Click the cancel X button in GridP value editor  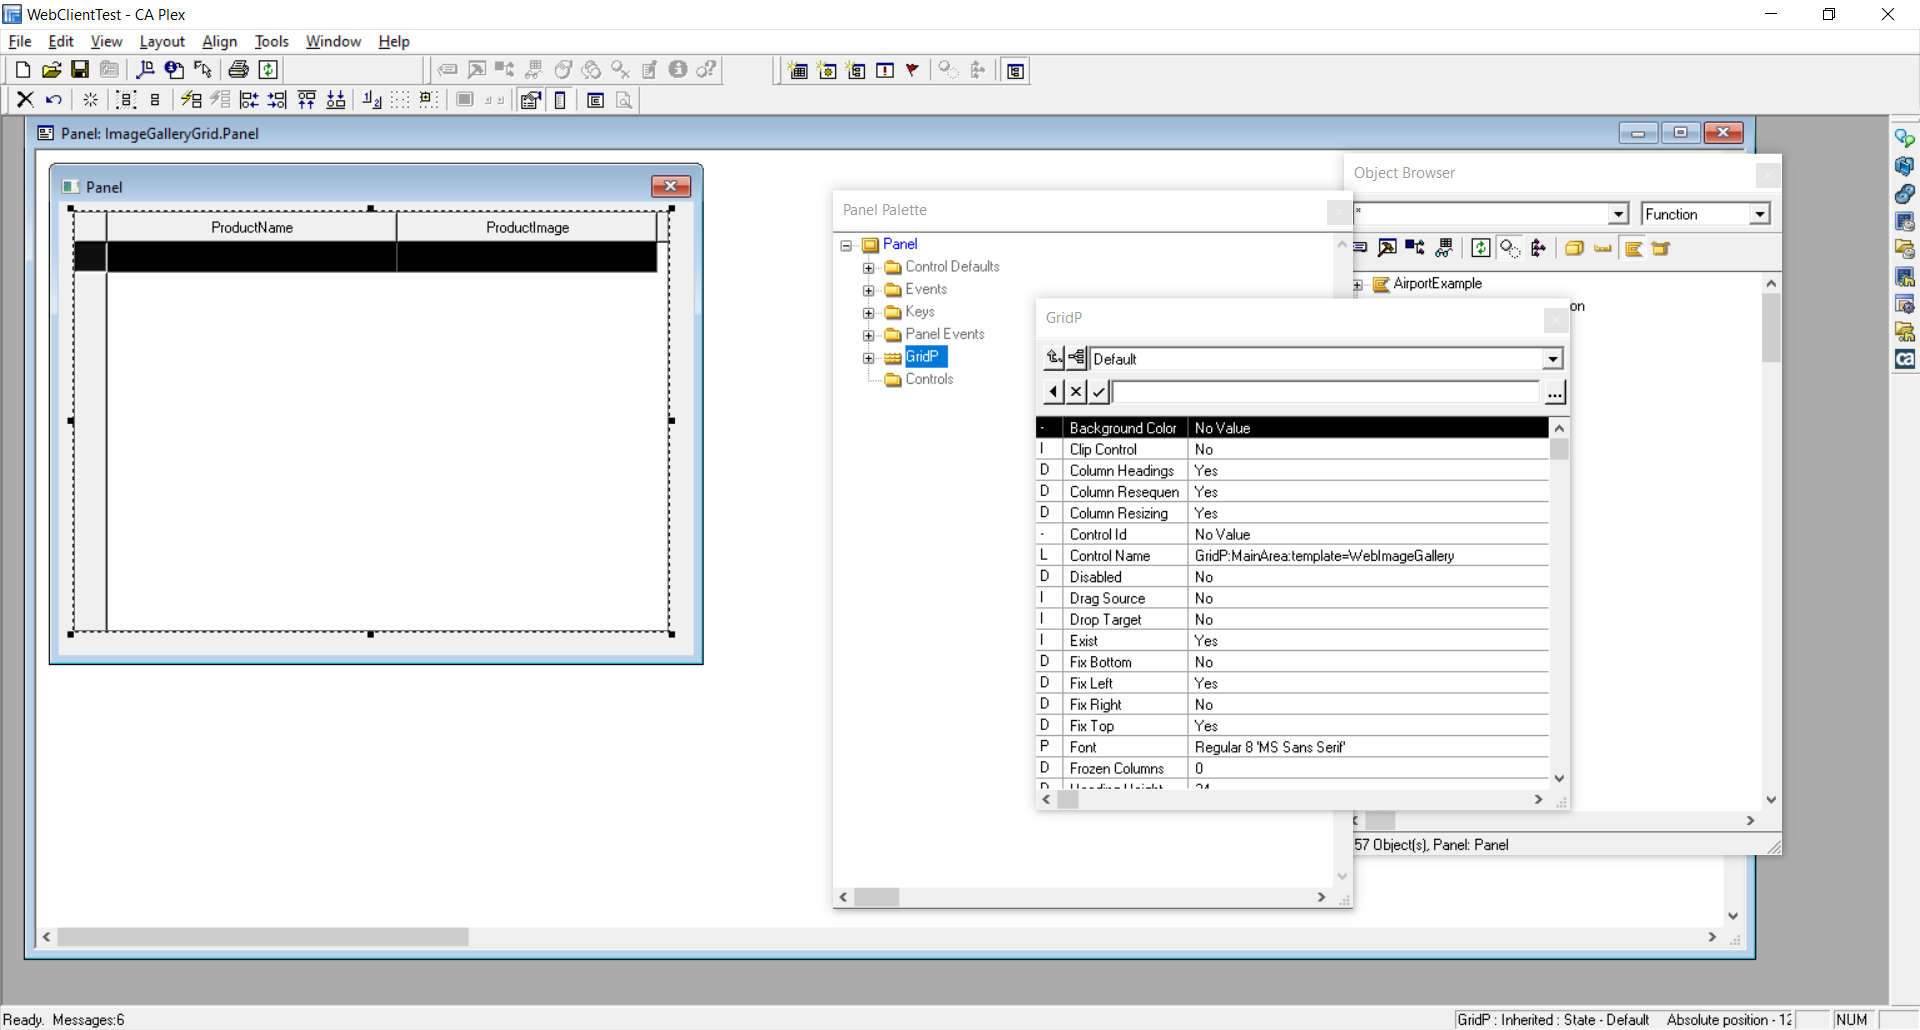[1076, 391]
